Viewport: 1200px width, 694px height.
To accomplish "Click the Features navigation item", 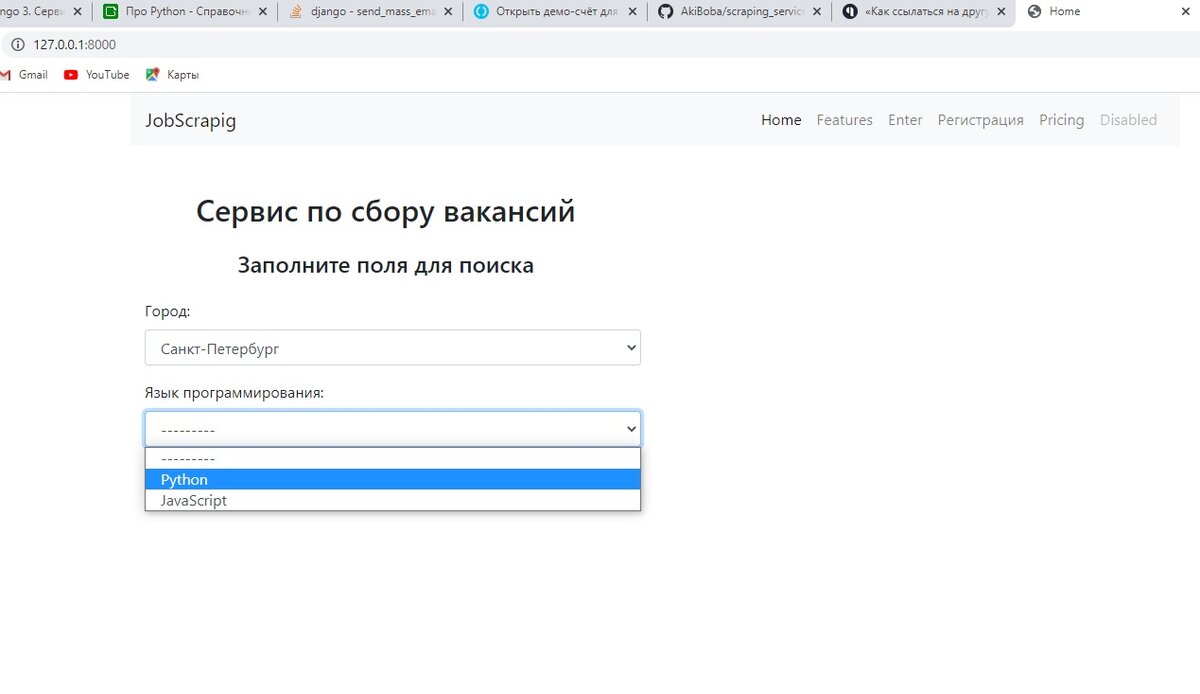I will pyautogui.click(x=844, y=119).
